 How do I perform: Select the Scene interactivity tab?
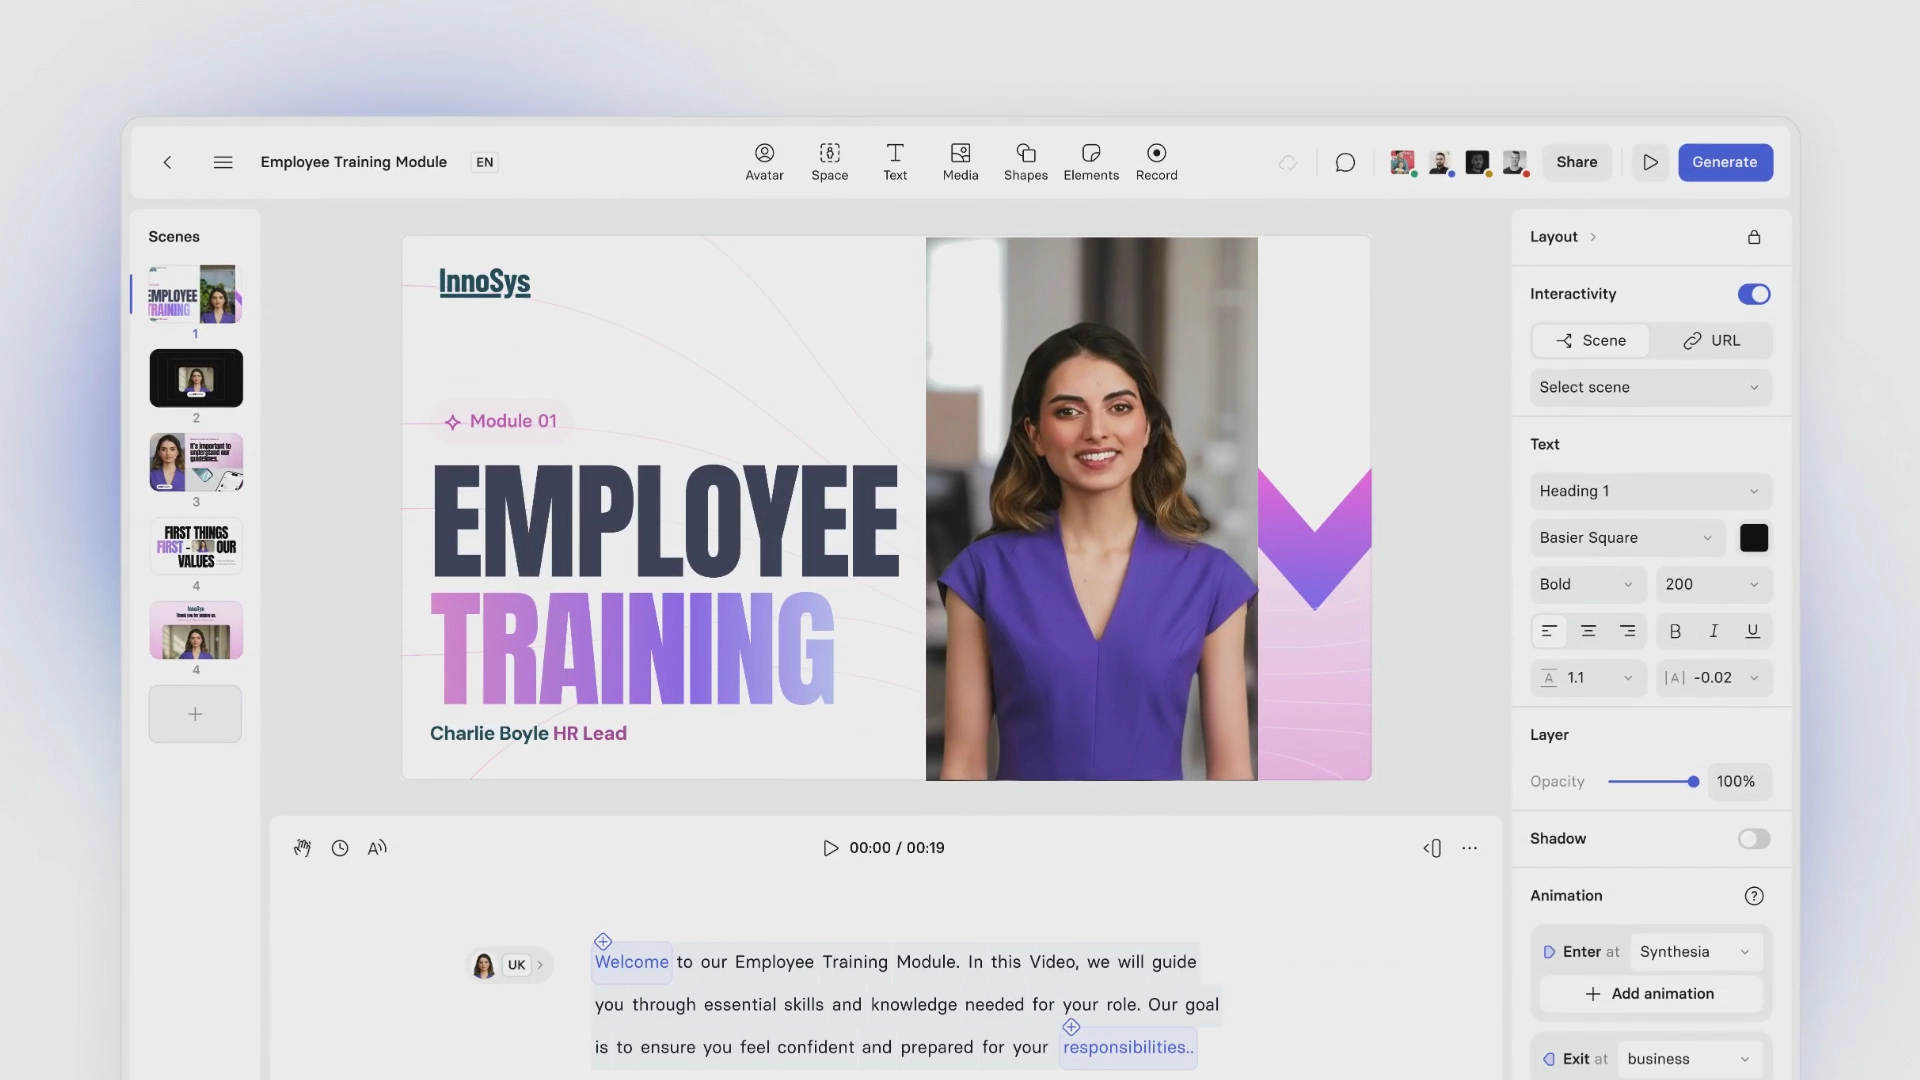1591,341
